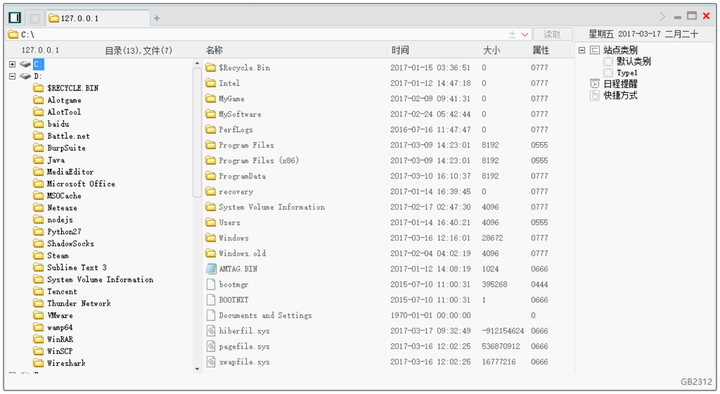Screen dimensions: 720x394
Task: Switch to the 127.0.0.1 tab
Action: point(98,18)
